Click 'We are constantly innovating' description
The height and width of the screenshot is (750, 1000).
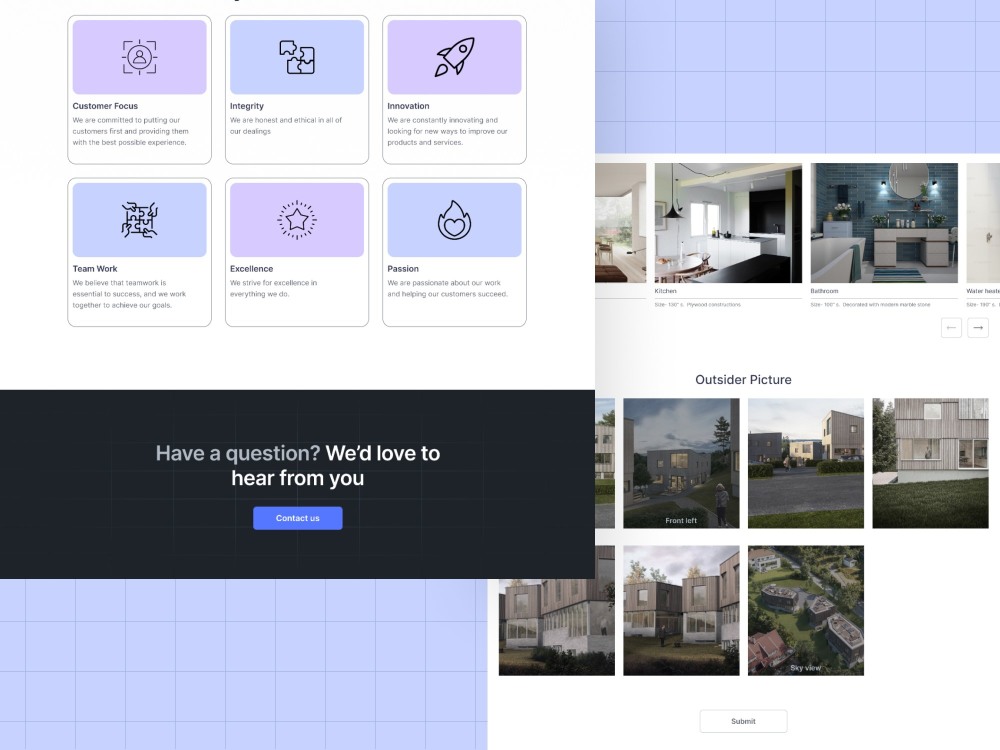(447, 131)
